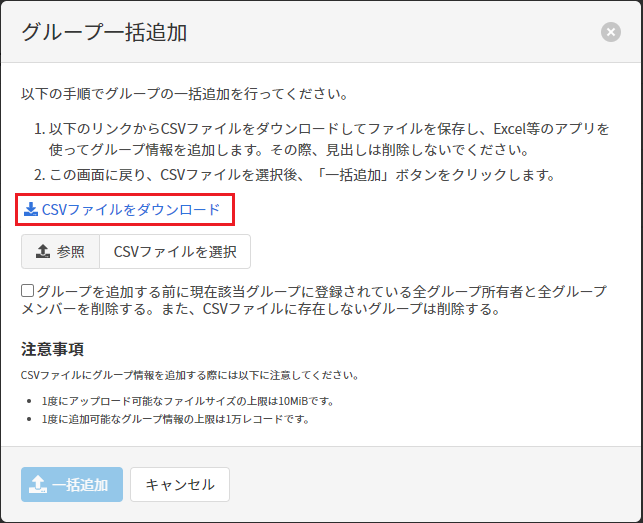Click the note text about adding group info to CSV
This screenshot has width=643, height=523.
190,375
